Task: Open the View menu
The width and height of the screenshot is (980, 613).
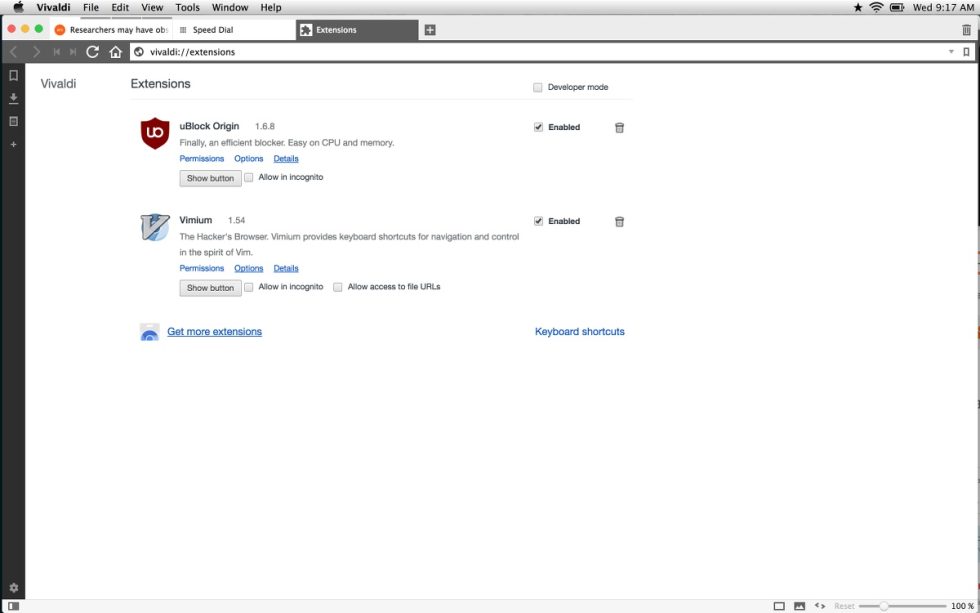Action: coord(152,7)
